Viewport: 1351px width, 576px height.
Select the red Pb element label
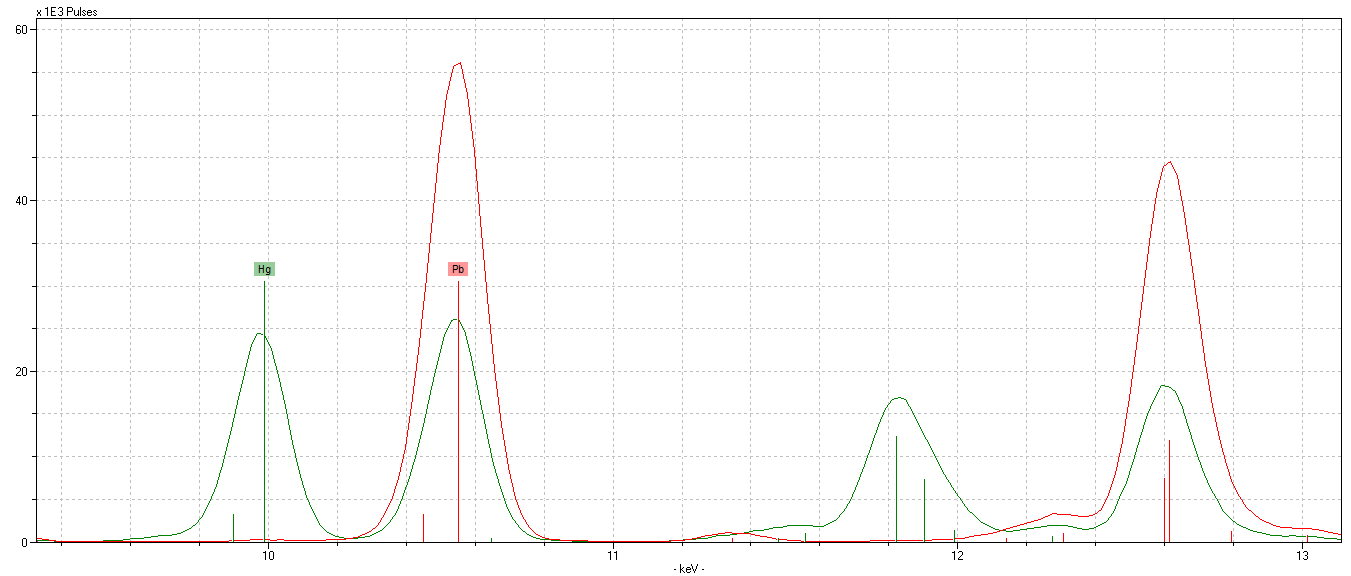[458, 269]
